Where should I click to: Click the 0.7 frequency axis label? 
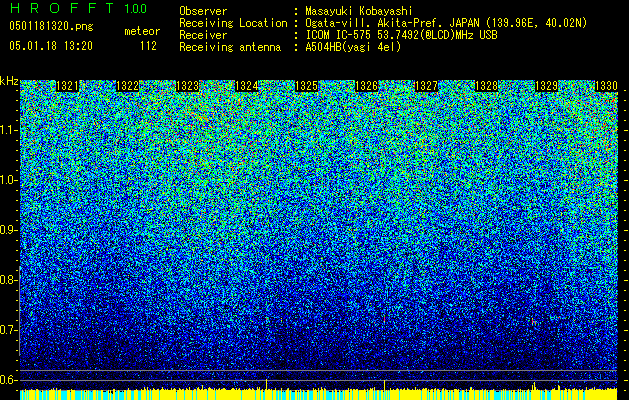[x=8, y=330]
